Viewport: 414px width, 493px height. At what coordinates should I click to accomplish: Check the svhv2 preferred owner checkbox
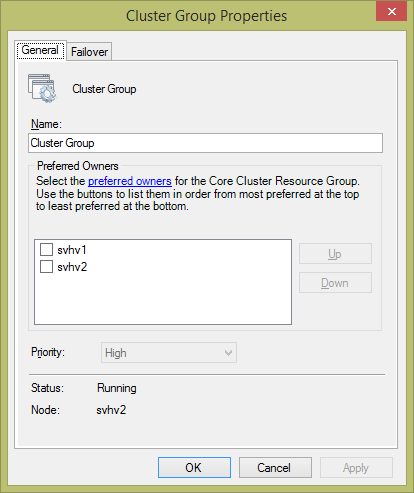click(46, 267)
